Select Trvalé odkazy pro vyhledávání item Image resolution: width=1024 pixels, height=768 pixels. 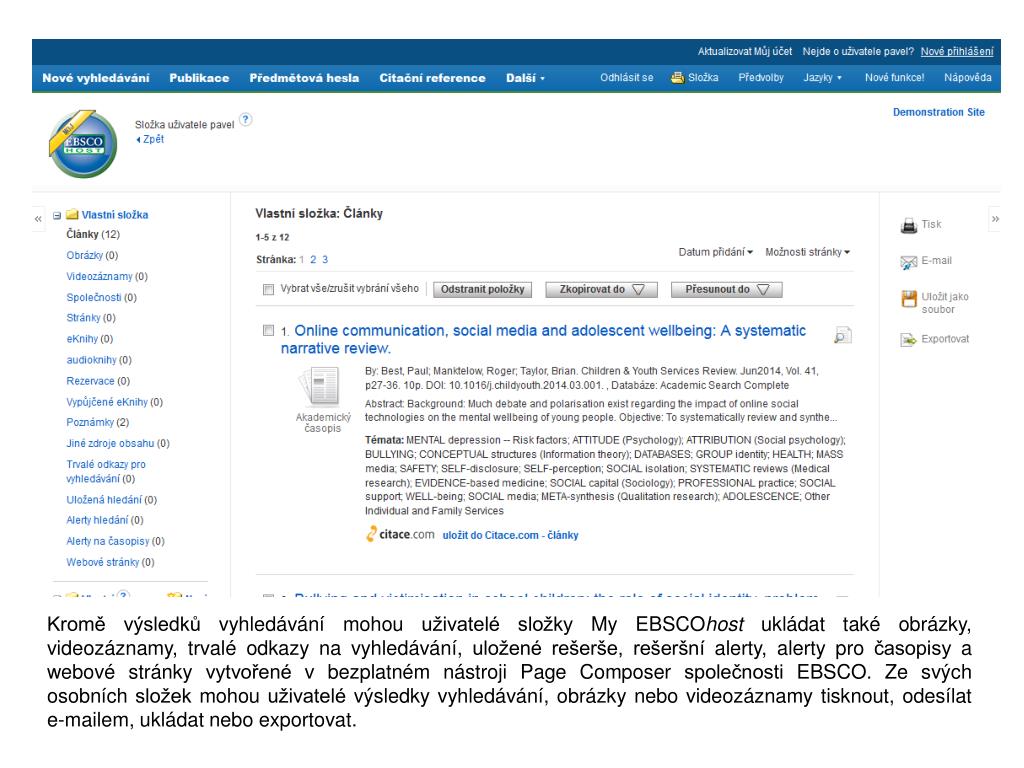point(106,472)
